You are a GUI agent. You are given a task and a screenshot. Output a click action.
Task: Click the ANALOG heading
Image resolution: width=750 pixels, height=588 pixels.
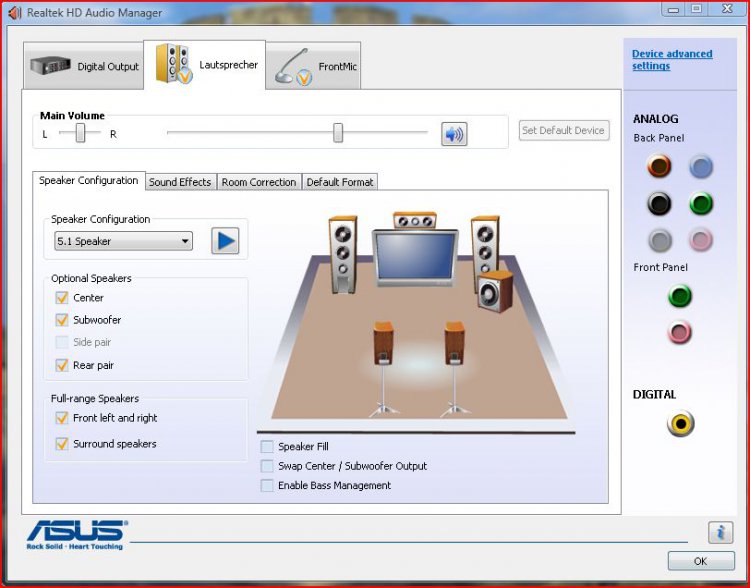pos(655,119)
